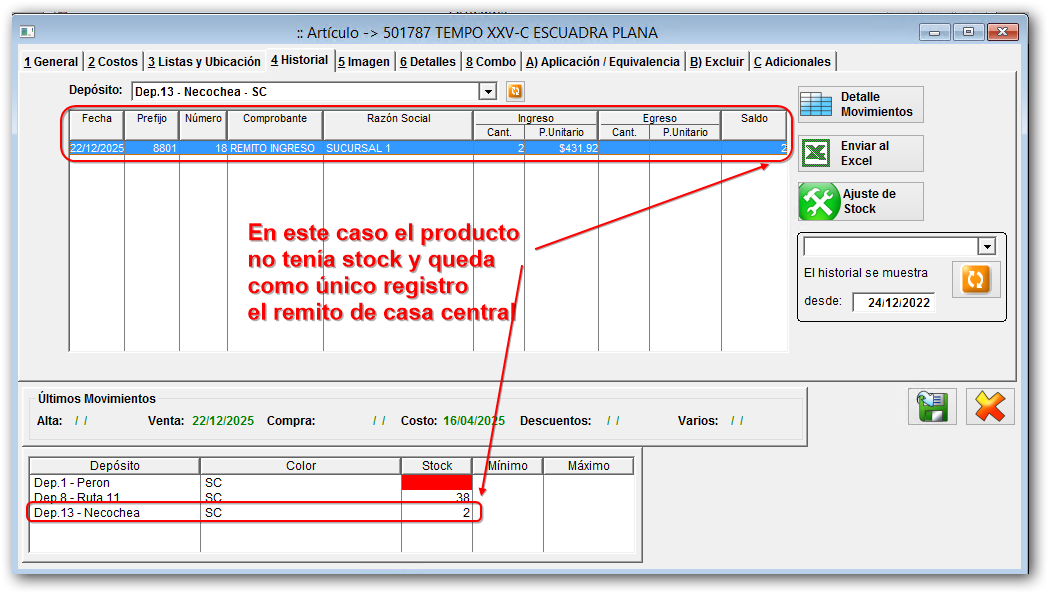Viewport: 1049px width, 594px height.
Task: Click the red X cancel icon
Action: coord(989,407)
